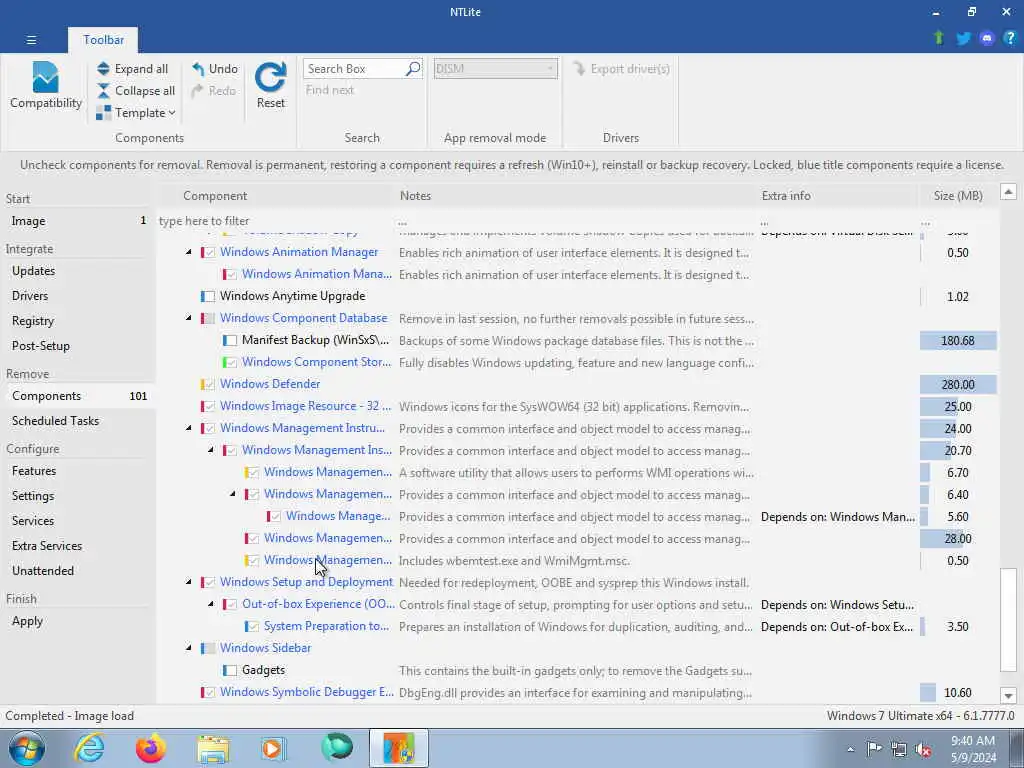This screenshot has height=768, width=1024.
Task: Undo the last change
Action: tap(215, 69)
